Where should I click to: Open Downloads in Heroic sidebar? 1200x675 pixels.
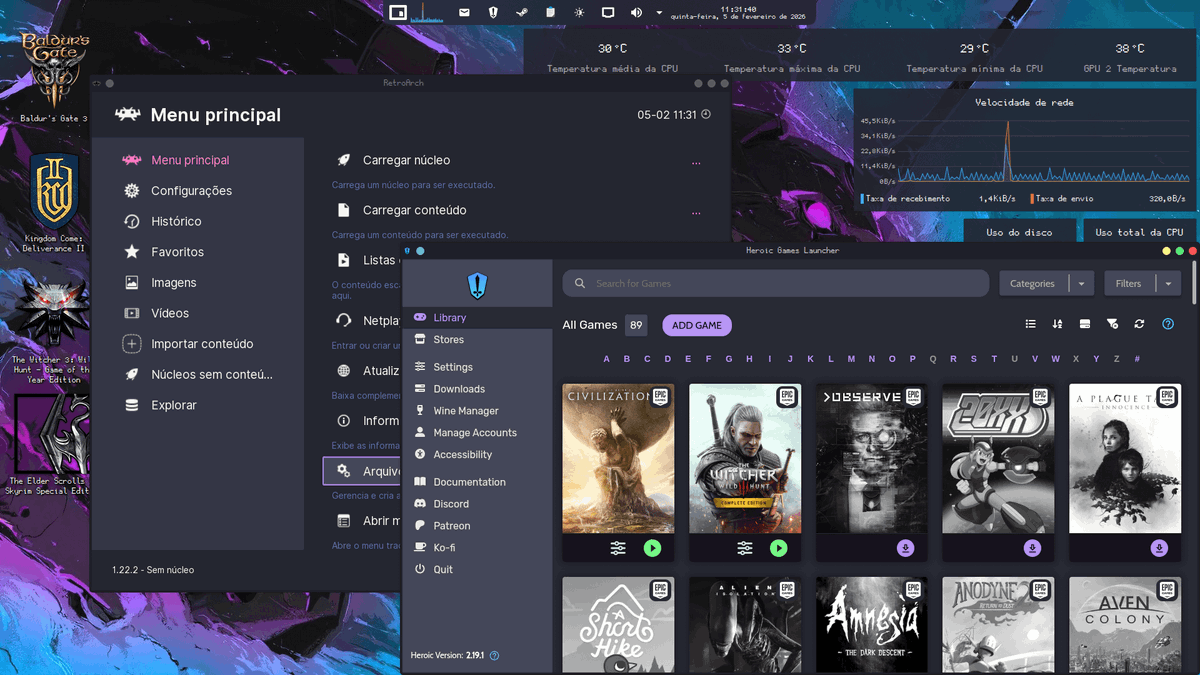[477, 389]
